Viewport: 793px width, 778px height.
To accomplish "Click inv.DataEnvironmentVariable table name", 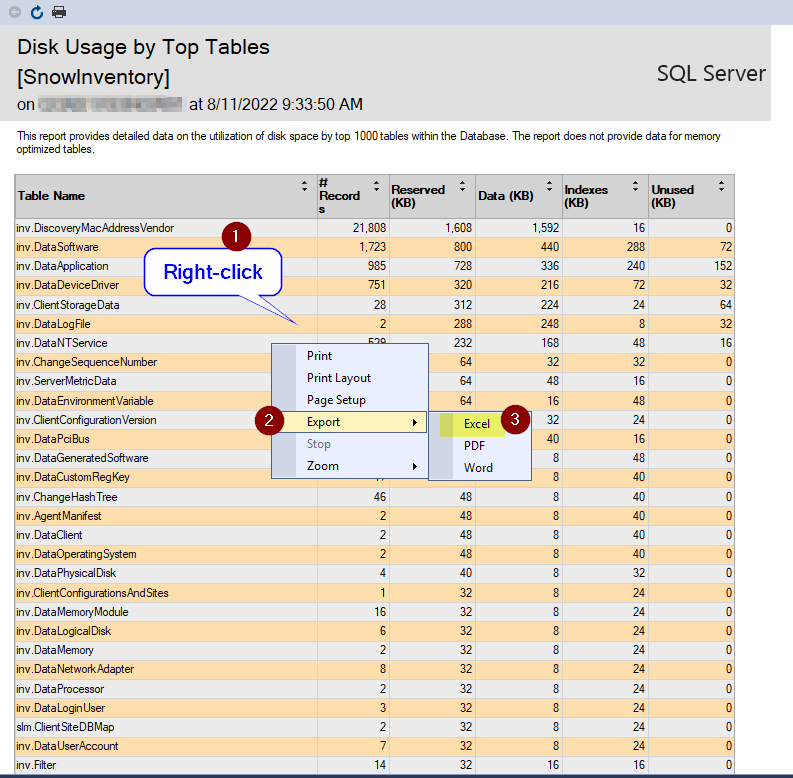I will click(x=84, y=401).
